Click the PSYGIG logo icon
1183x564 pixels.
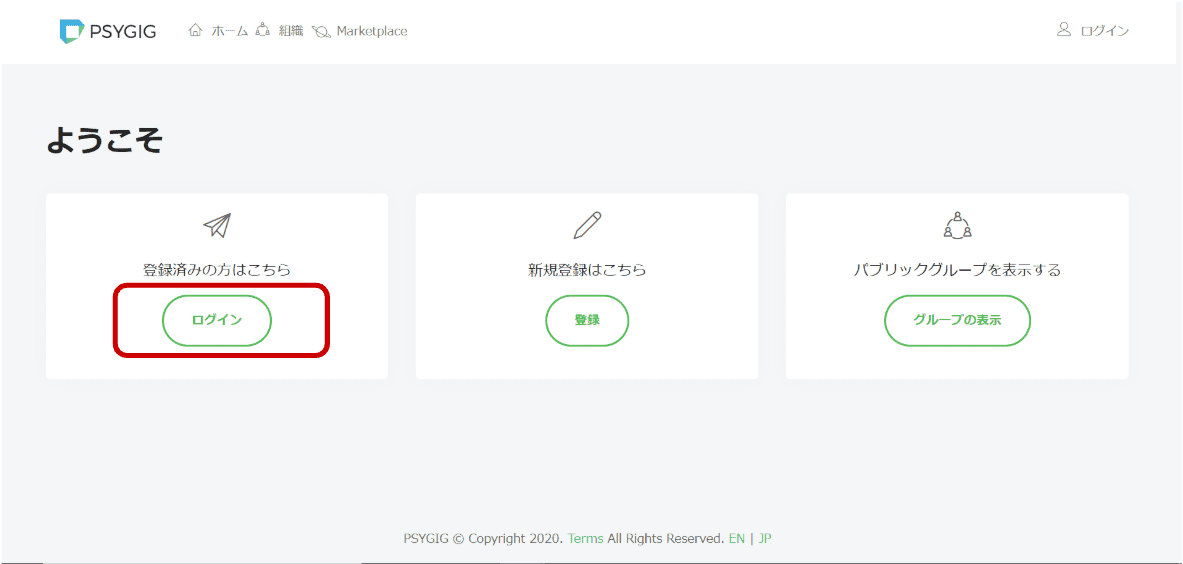point(70,31)
